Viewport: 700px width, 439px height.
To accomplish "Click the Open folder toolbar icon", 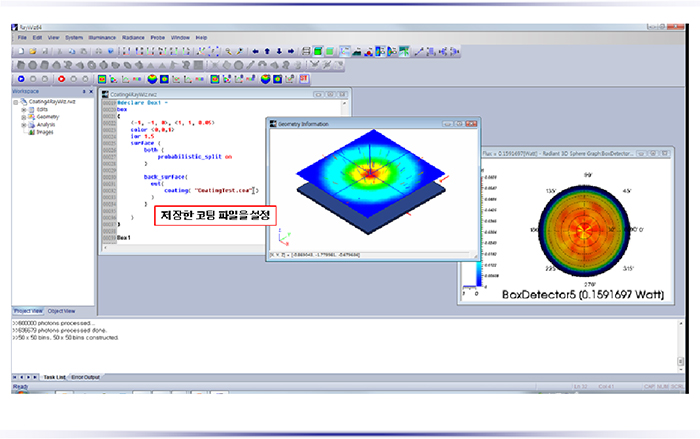I will (x=32, y=50).
